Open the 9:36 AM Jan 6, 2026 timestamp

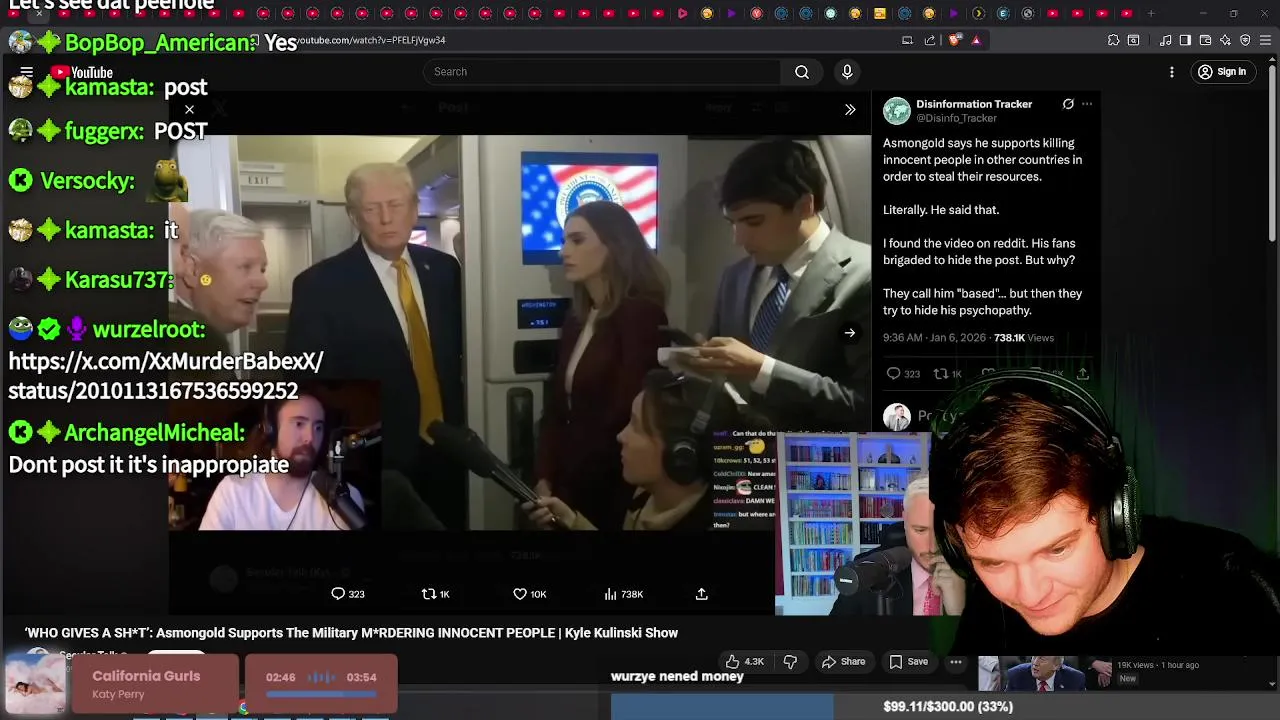934,338
